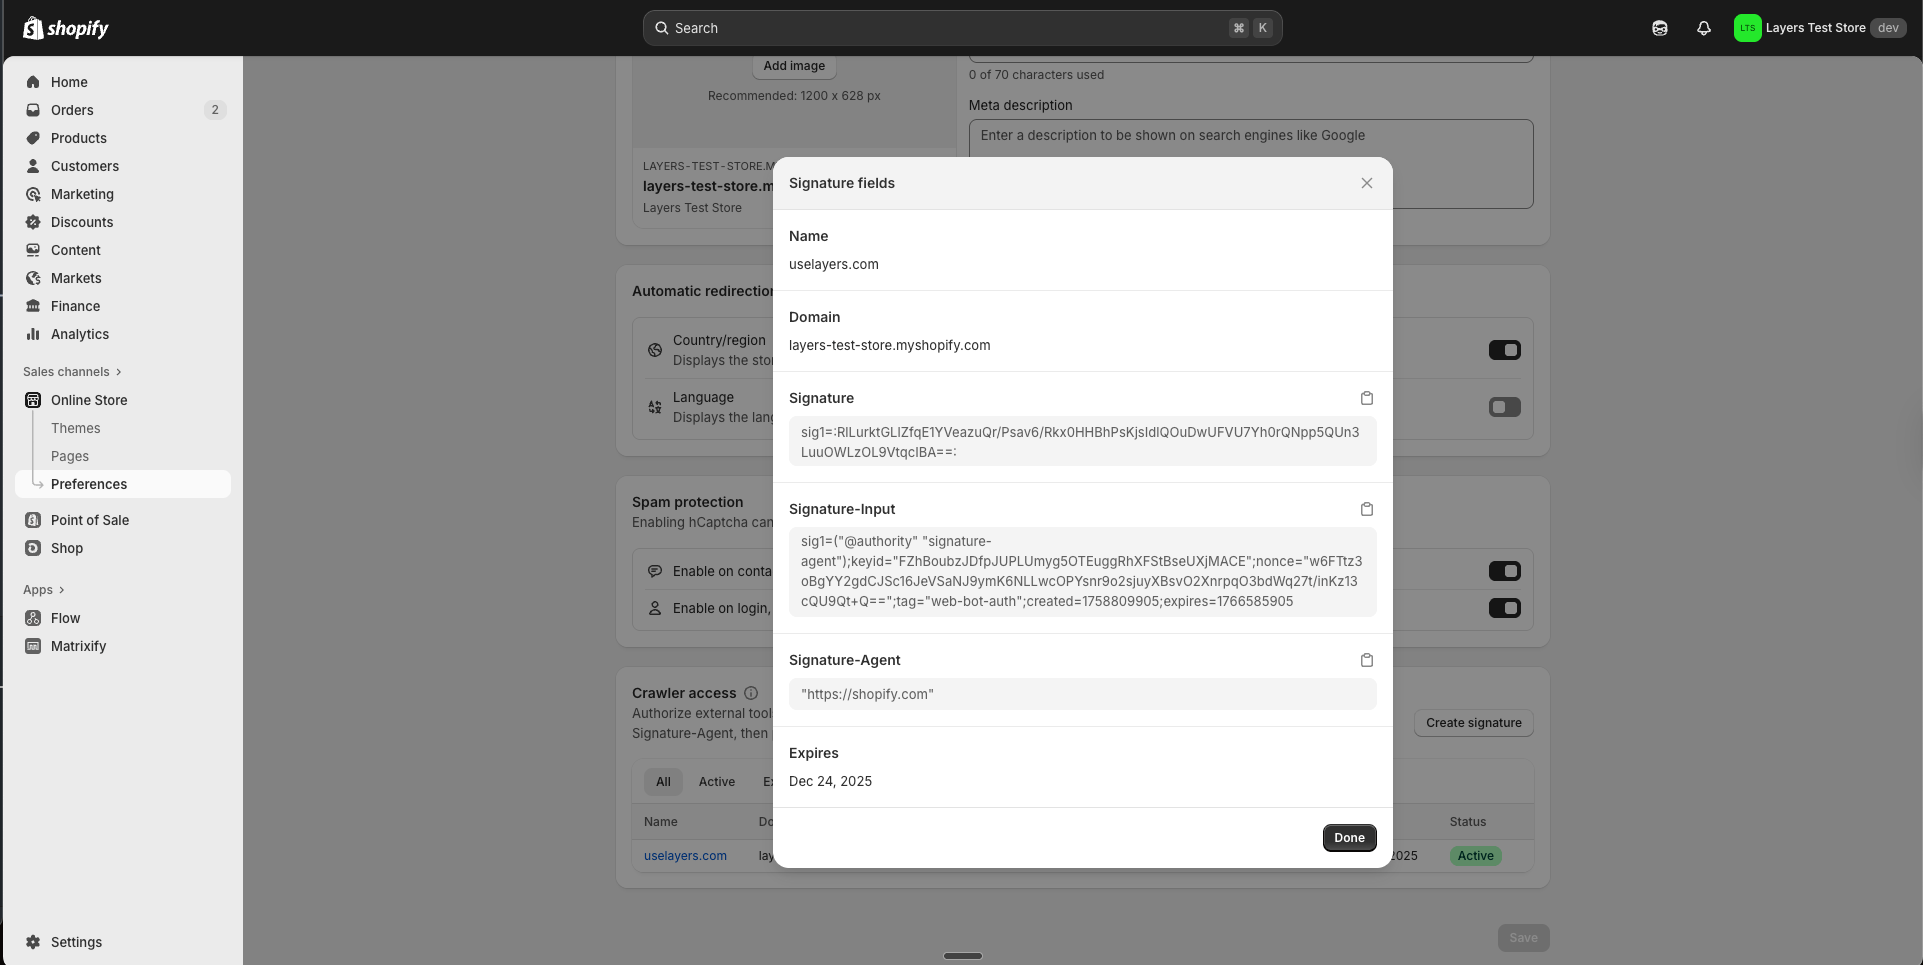The image size is (1923, 965).
Task: Open Orders from the sidebar icon
Action: point(33,110)
